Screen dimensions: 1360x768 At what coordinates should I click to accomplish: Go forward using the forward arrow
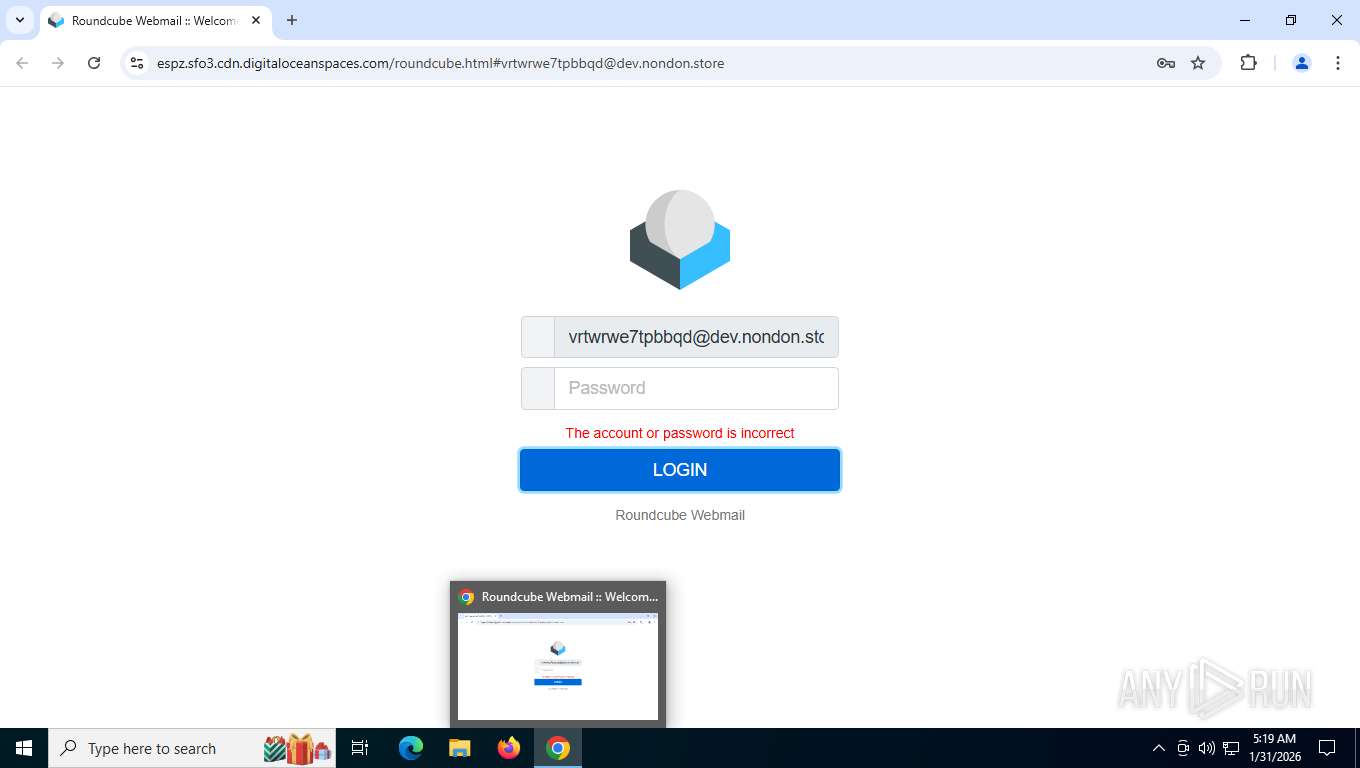click(58, 63)
